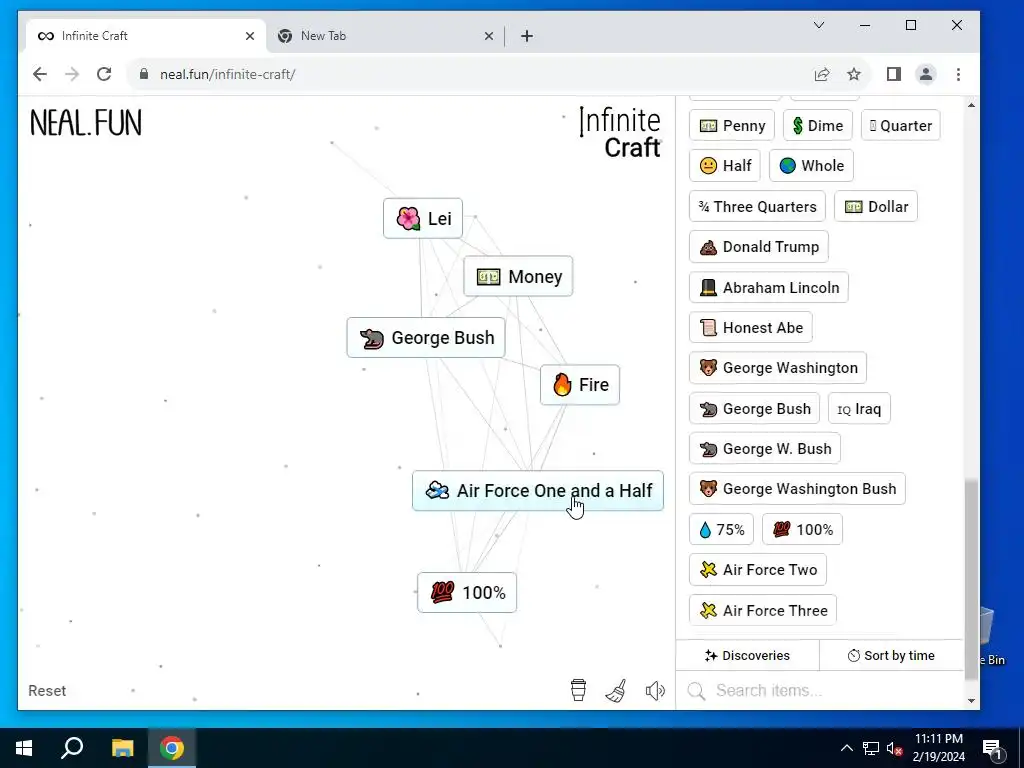Click the Fire element on canvas

[579, 385]
